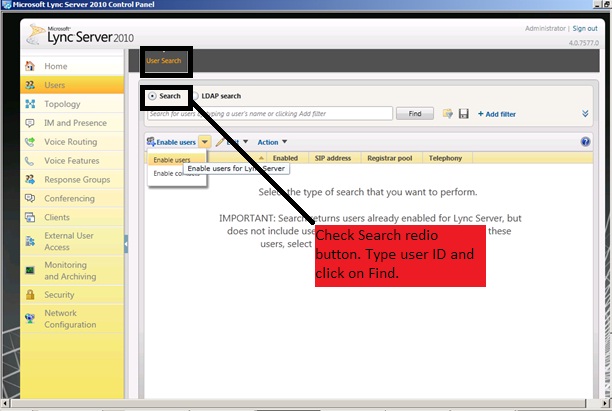Choose Enable users from the dropdown menu
Viewport: 612px width, 411px height.
click(x=176, y=159)
